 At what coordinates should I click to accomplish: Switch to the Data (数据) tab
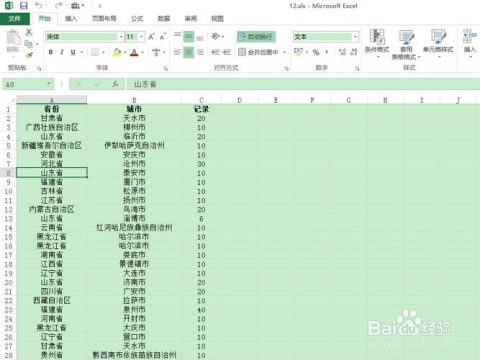point(164,19)
